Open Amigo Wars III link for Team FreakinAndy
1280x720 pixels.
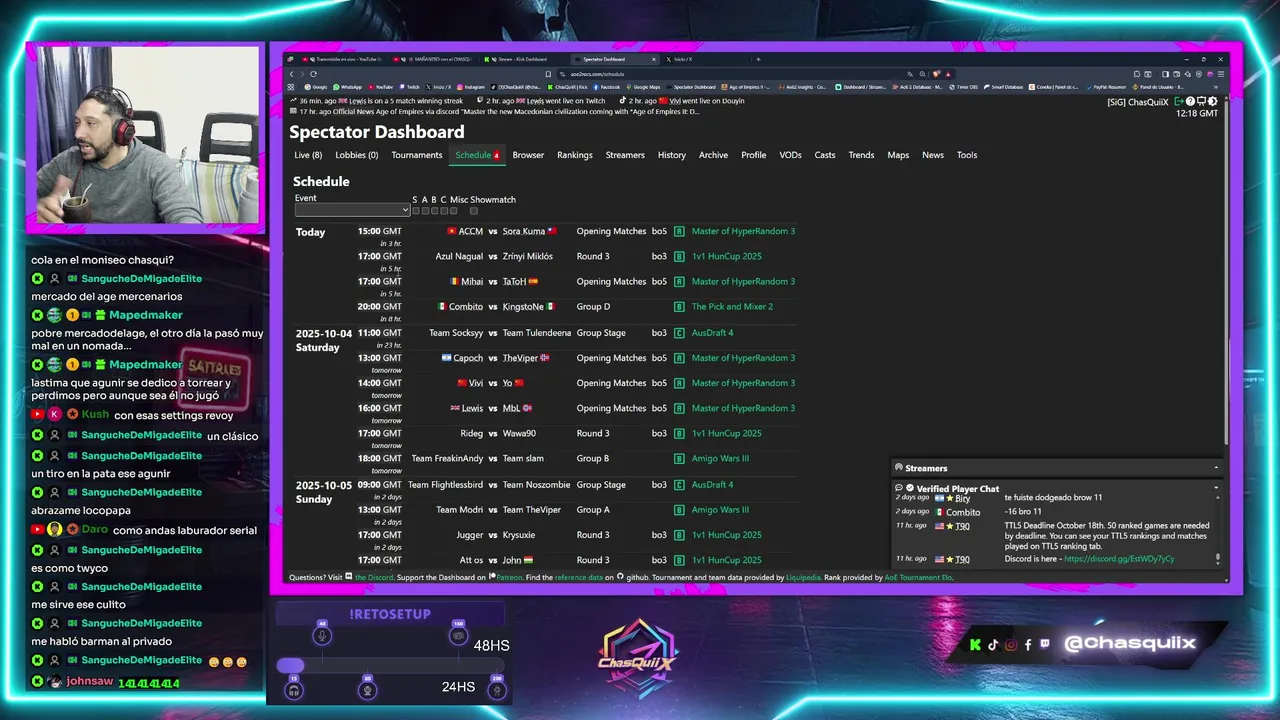tap(720, 459)
